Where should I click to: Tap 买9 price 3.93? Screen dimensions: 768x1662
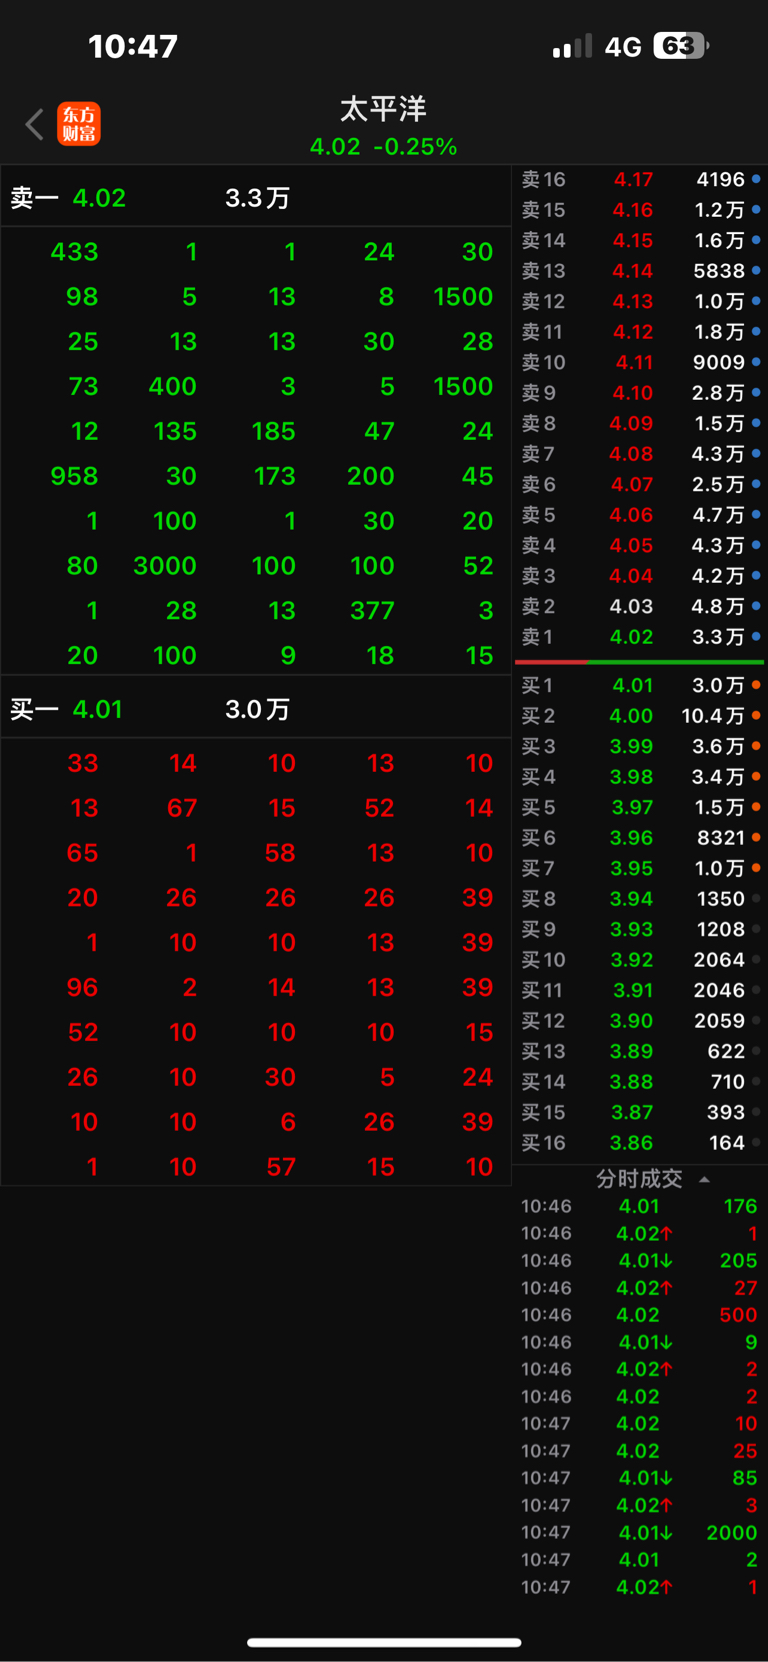[631, 929]
